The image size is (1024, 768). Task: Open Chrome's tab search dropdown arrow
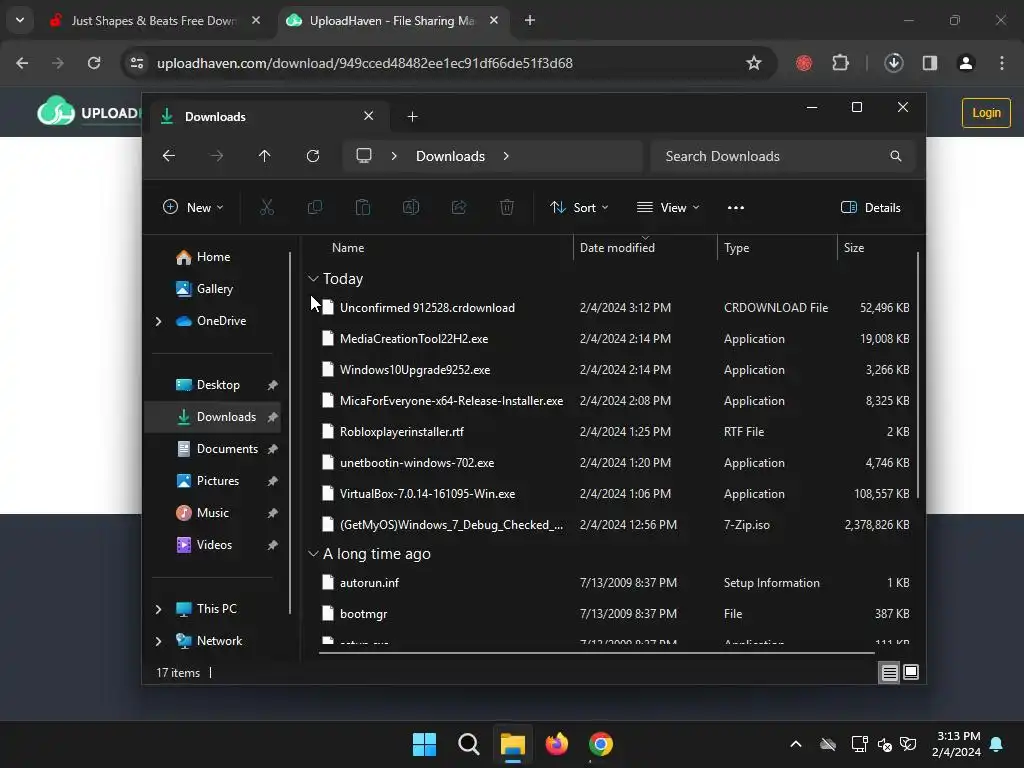(x=20, y=20)
